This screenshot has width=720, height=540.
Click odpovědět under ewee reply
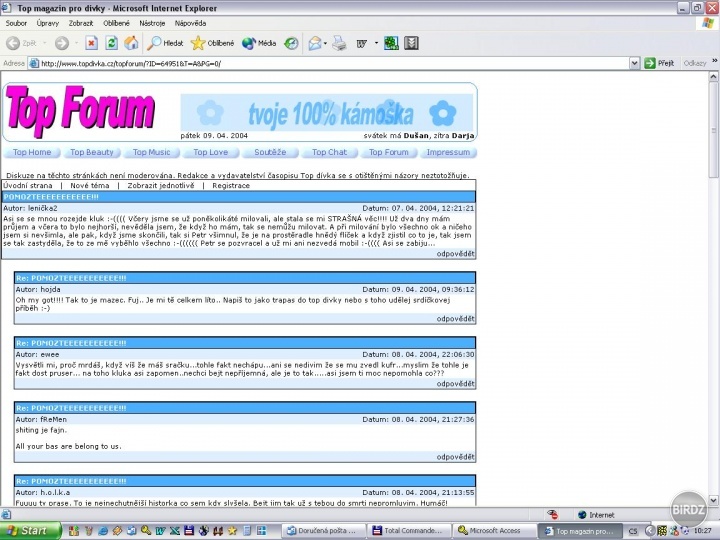click(x=456, y=383)
